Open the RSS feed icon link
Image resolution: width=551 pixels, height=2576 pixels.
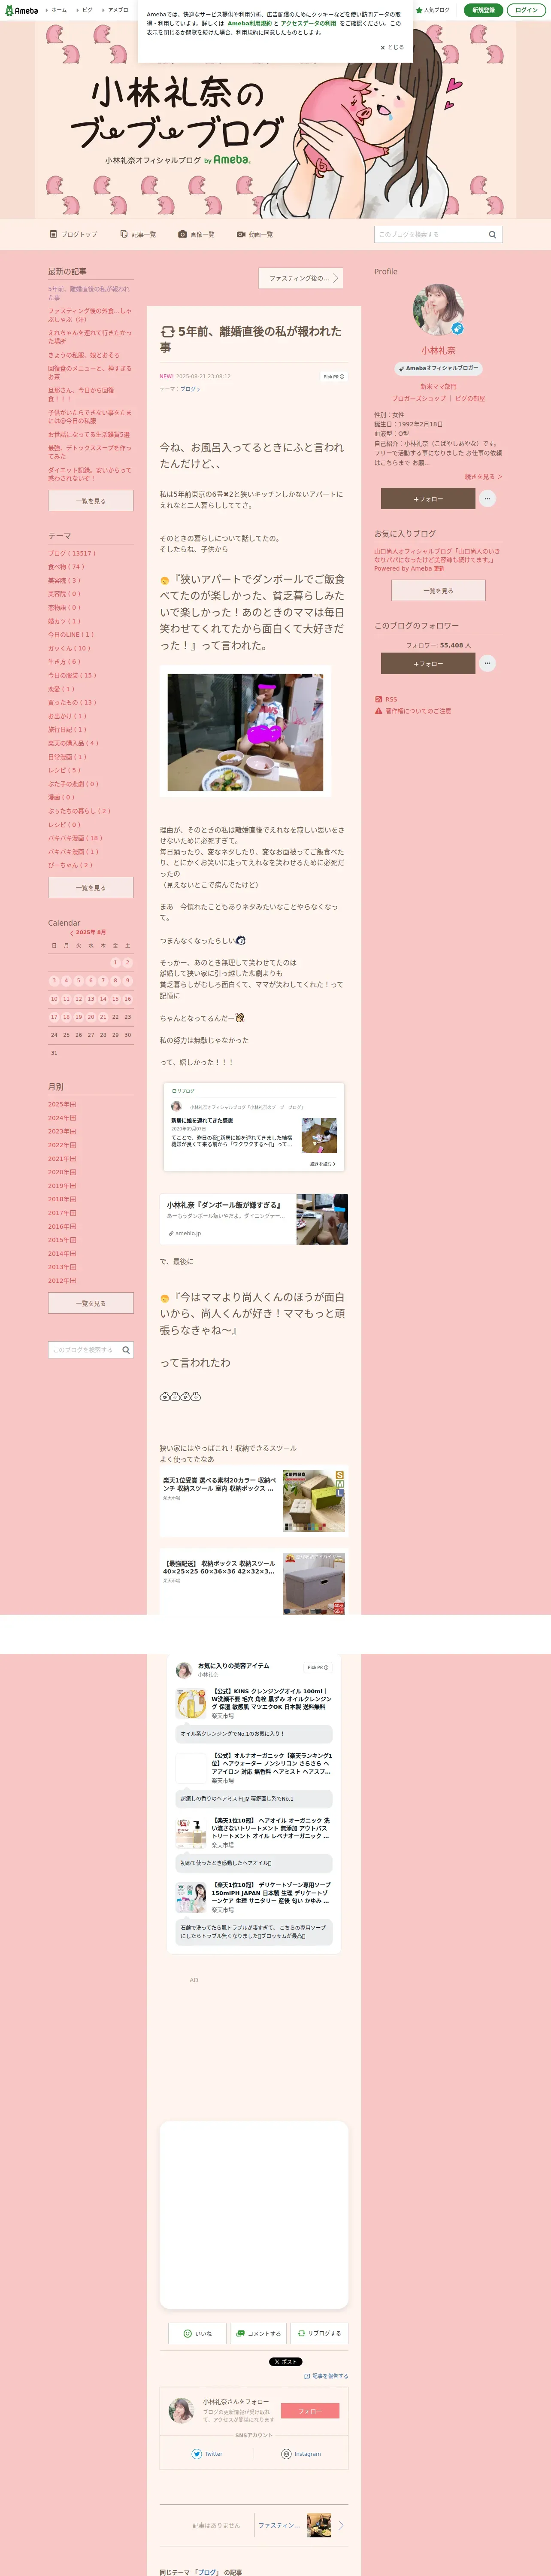coord(378,699)
